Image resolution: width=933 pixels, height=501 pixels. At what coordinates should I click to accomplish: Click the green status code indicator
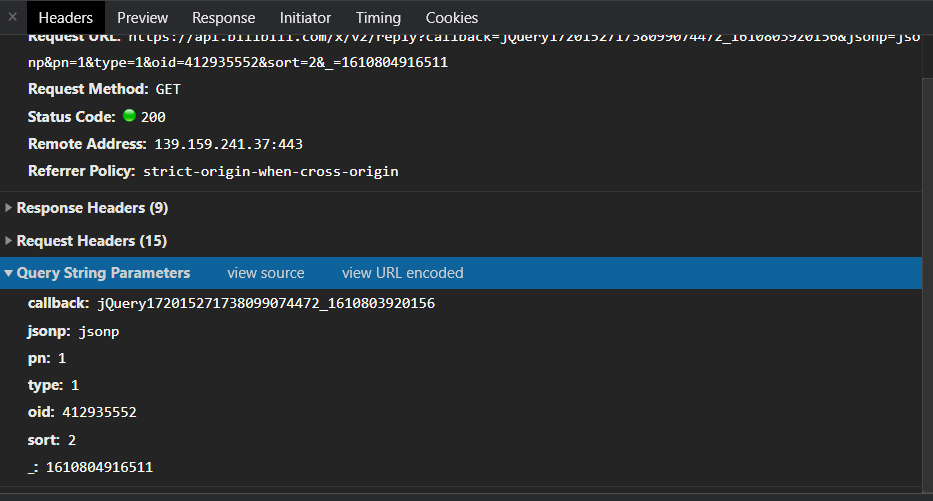129,116
